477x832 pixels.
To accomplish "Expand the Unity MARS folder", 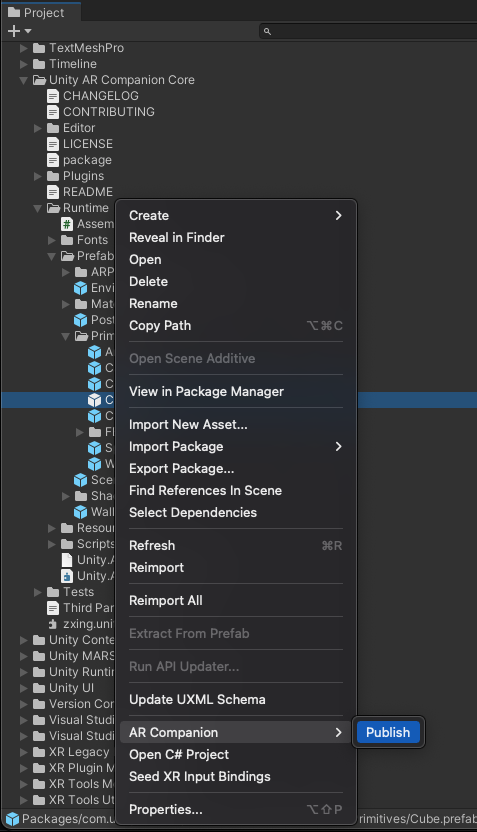I will (x=24, y=656).
